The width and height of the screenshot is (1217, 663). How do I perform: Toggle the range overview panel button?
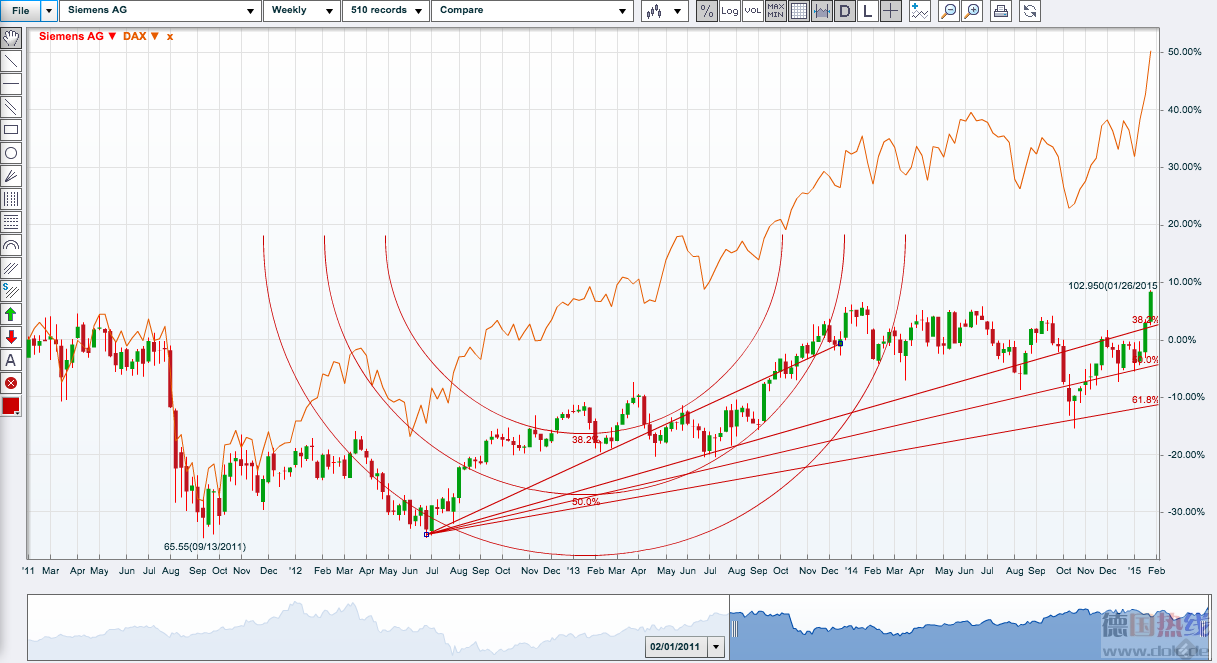[822, 11]
